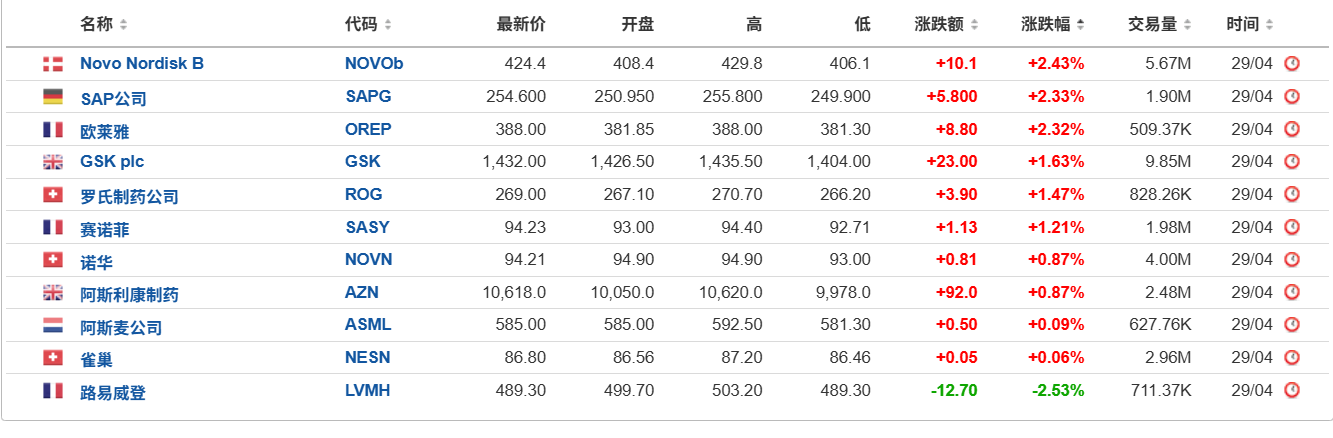Sort by 时间 column header
Image resolution: width=1333 pixels, height=438 pixels.
(x=1251, y=24)
